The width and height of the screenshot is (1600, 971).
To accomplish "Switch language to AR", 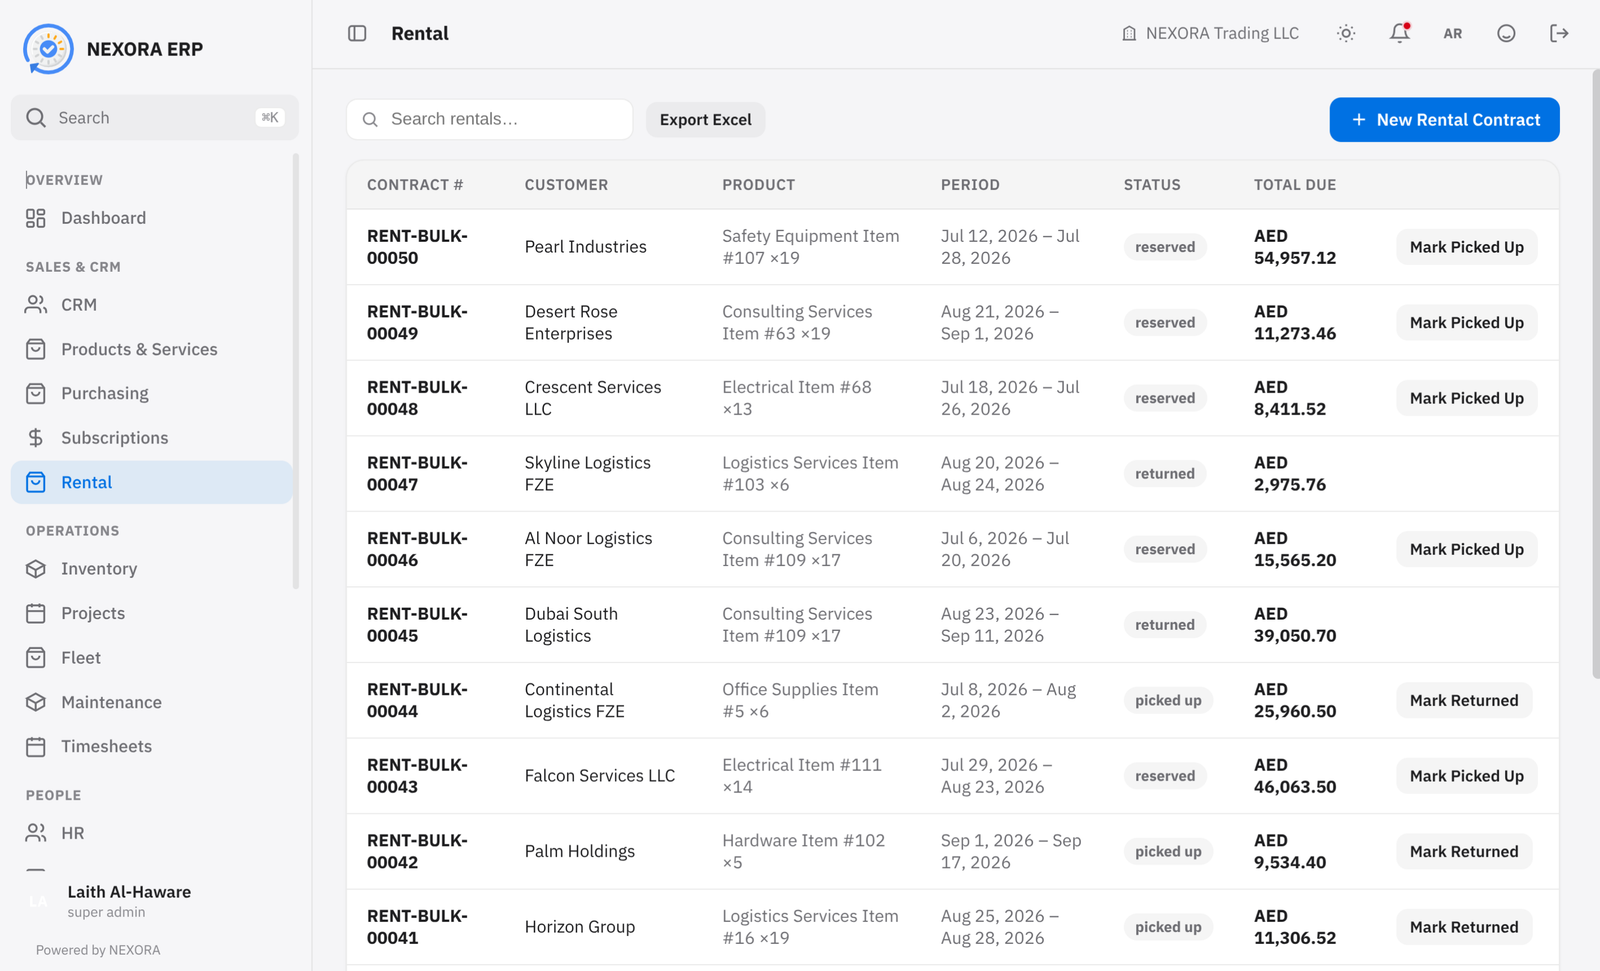I will (1453, 33).
